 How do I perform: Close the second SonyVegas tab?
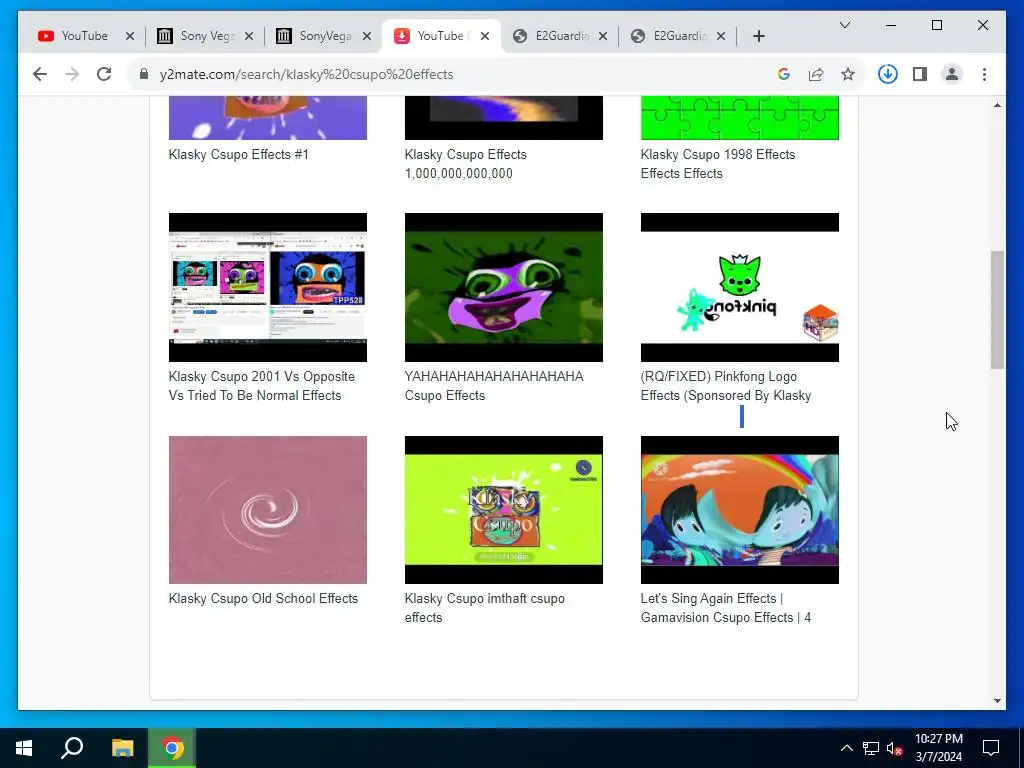click(367, 37)
